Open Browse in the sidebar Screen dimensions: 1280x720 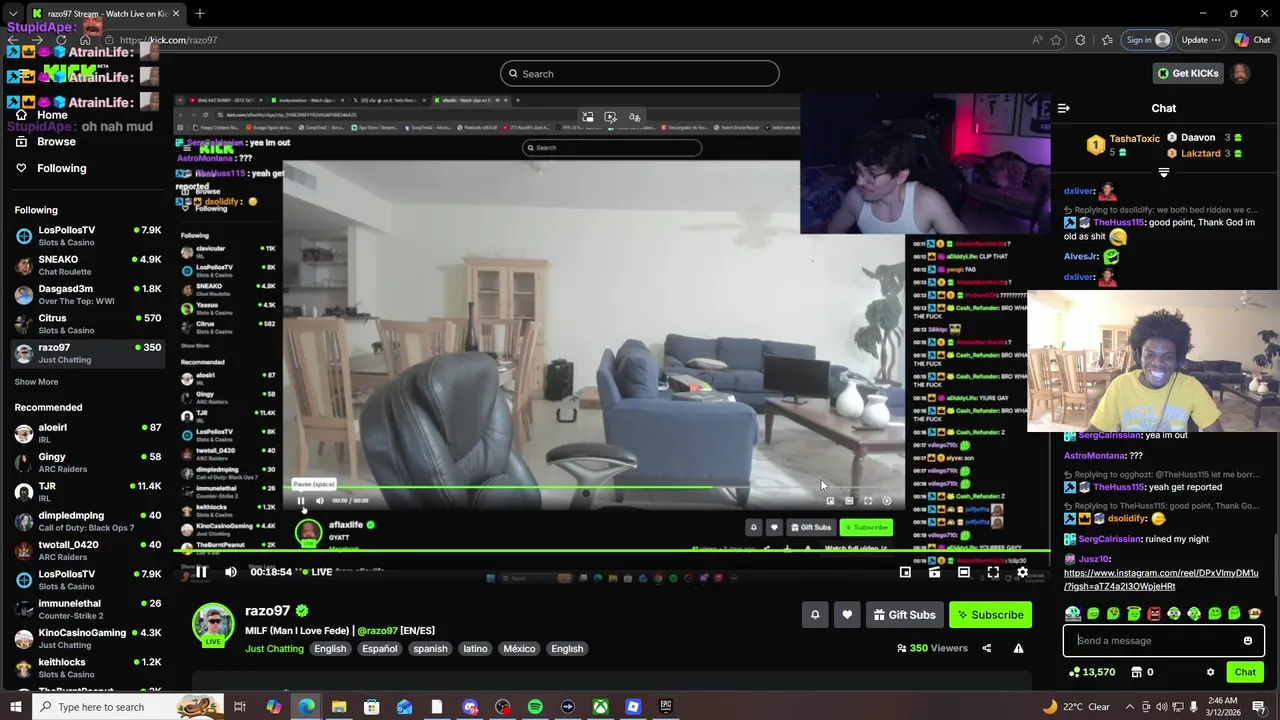pyautogui.click(x=56, y=142)
